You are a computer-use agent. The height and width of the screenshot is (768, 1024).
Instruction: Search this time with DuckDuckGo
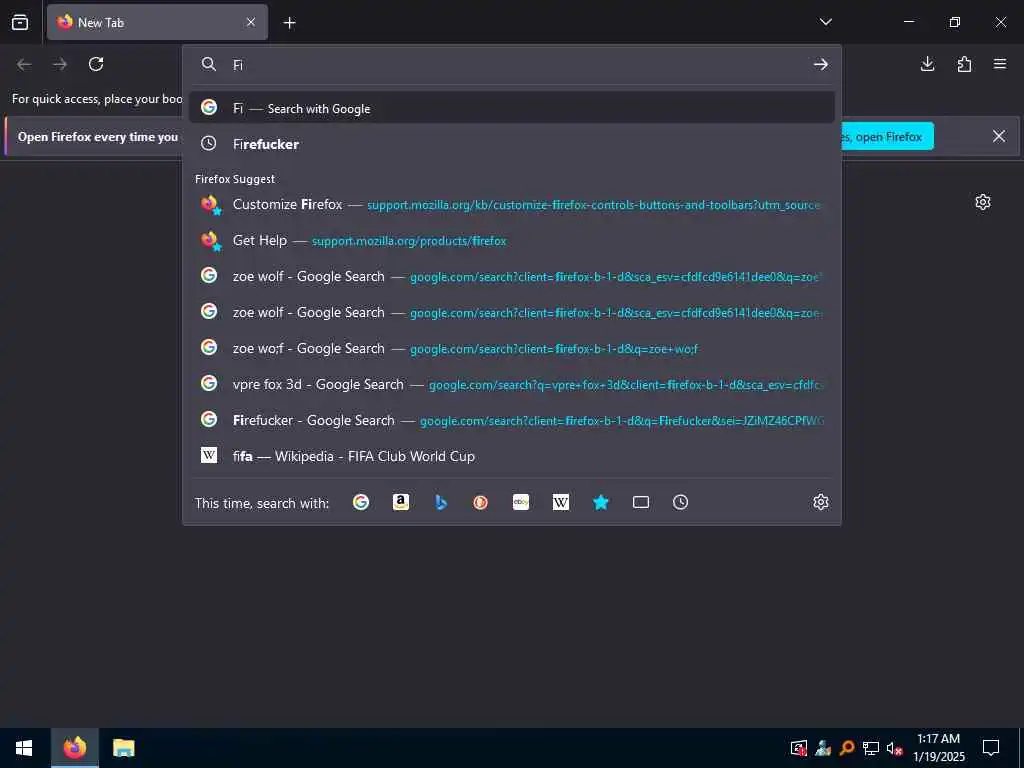(x=481, y=502)
